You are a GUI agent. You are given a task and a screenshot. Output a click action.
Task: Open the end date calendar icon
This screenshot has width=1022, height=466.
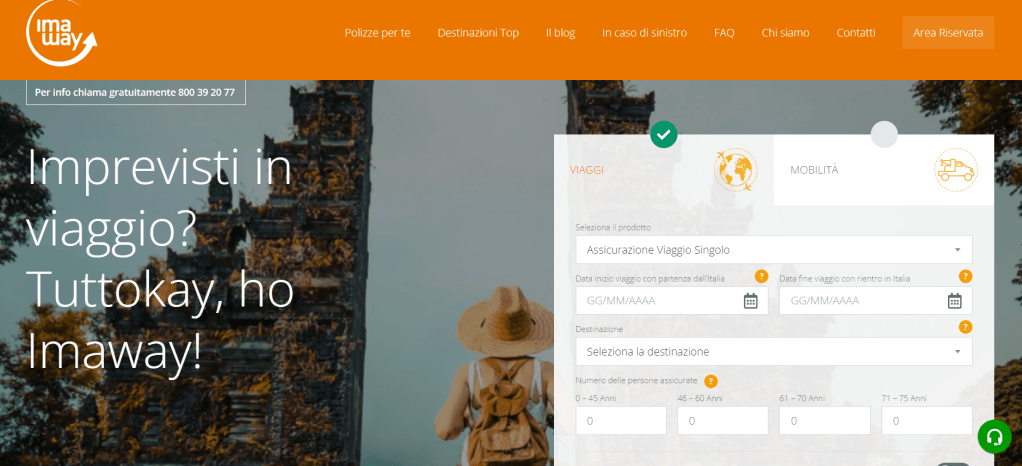[954, 301]
